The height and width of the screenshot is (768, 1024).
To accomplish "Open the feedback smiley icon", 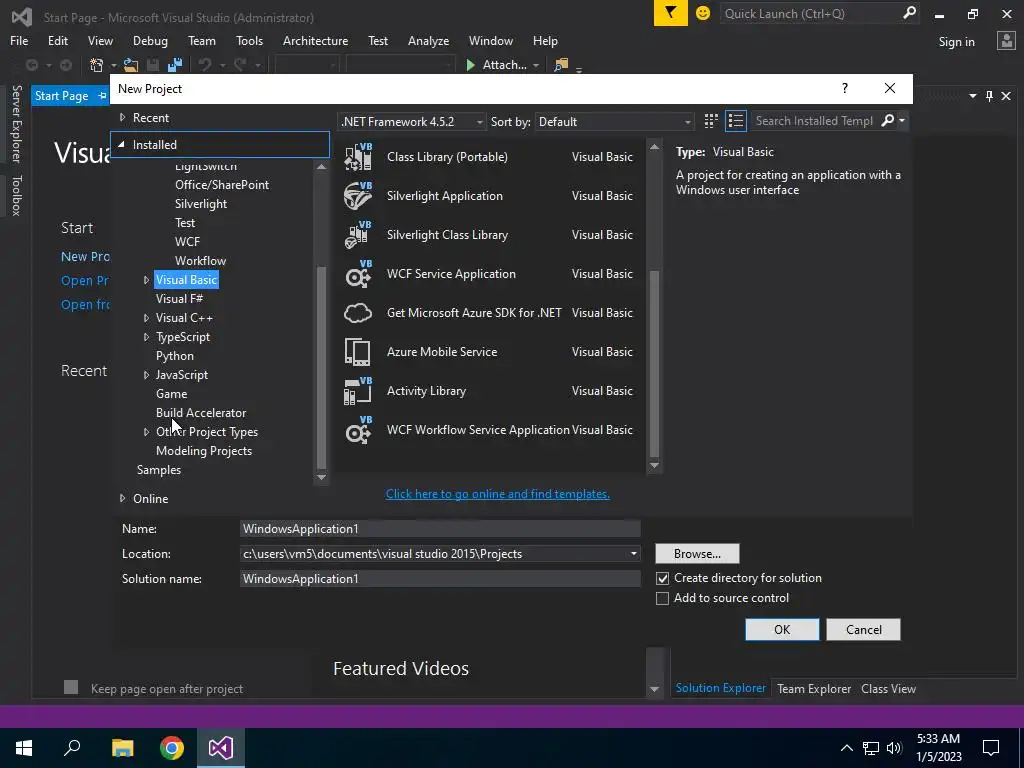I will pyautogui.click(x=703, y=13).
